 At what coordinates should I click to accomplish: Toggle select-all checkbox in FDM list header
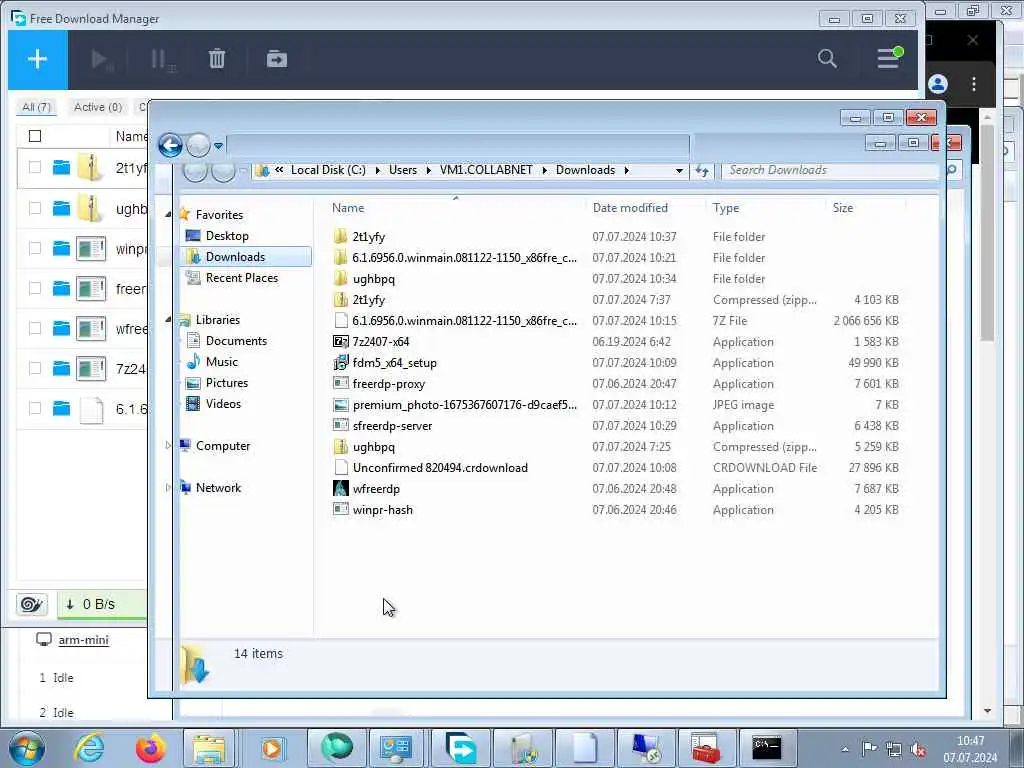35,136
